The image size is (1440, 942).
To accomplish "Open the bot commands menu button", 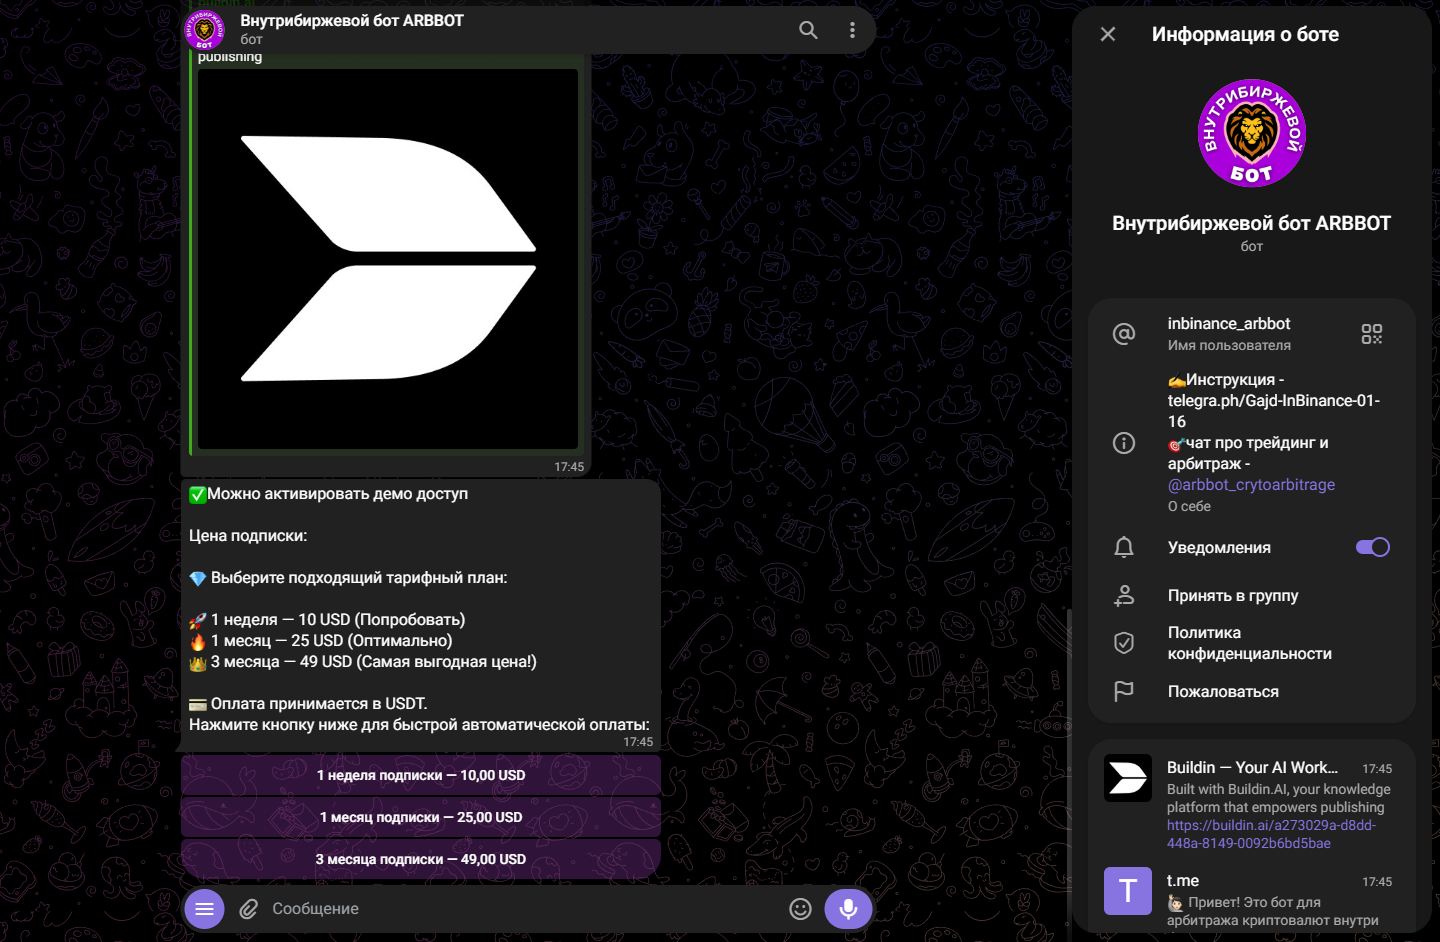I will coord(204,909).
